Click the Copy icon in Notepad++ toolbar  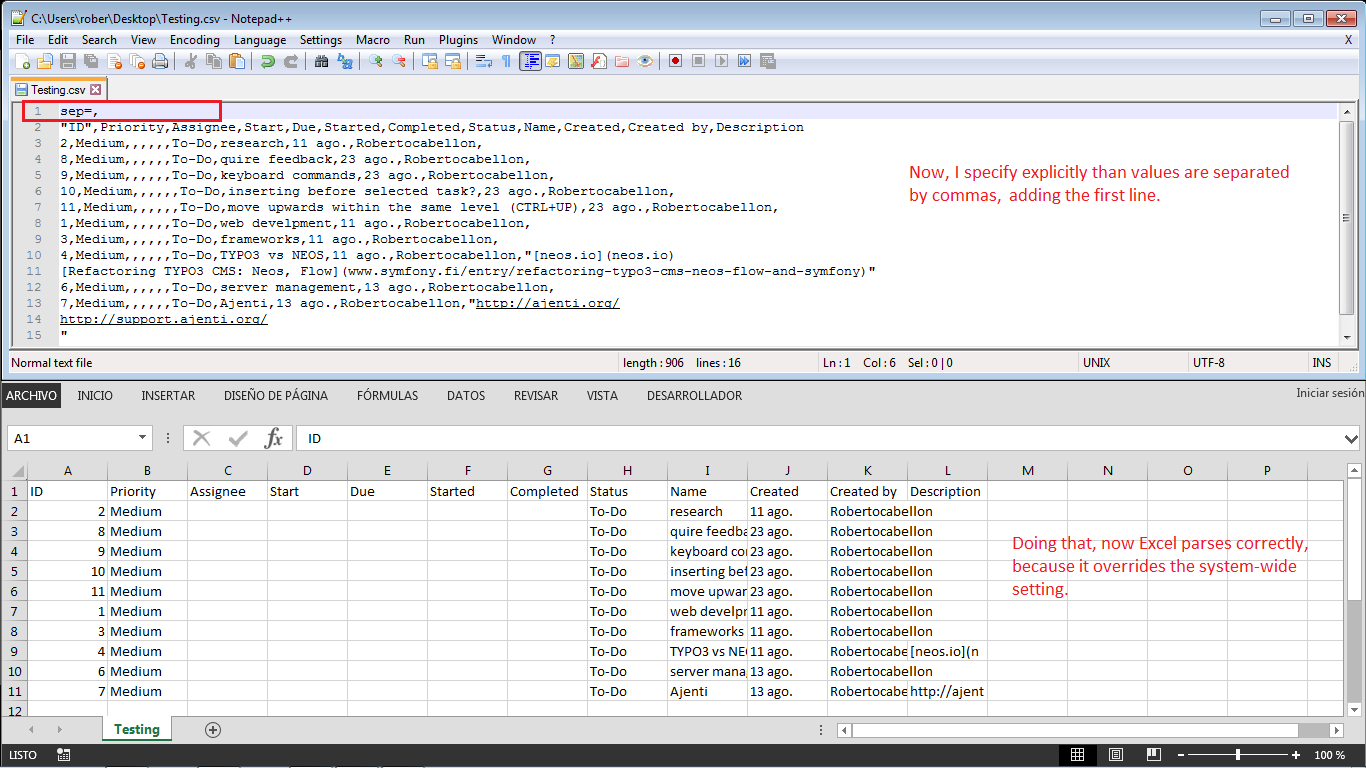pos(214,61)
